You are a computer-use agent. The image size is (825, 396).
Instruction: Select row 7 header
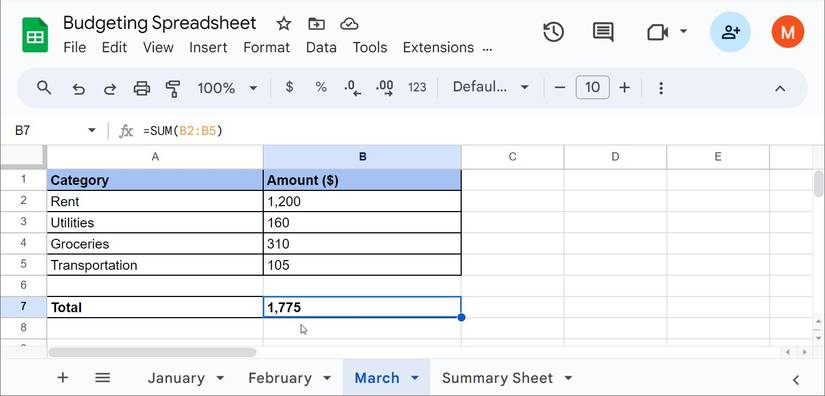[23, 307]
